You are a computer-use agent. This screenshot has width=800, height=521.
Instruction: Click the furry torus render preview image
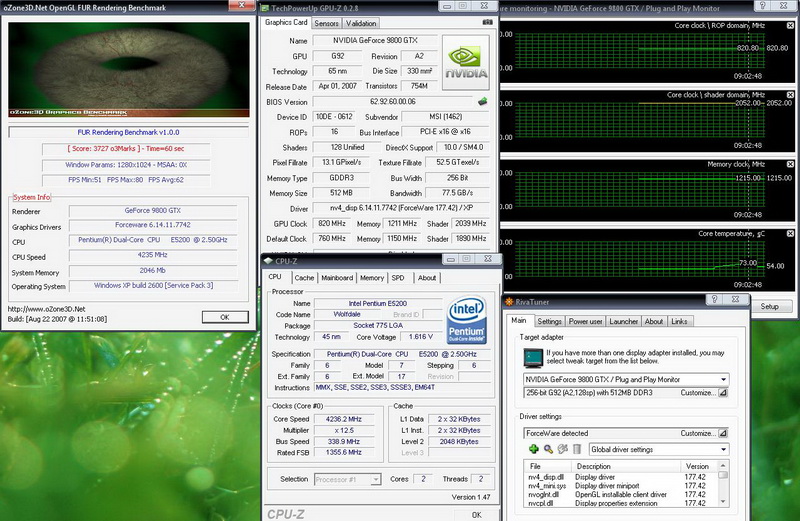[x=129, y=69]
